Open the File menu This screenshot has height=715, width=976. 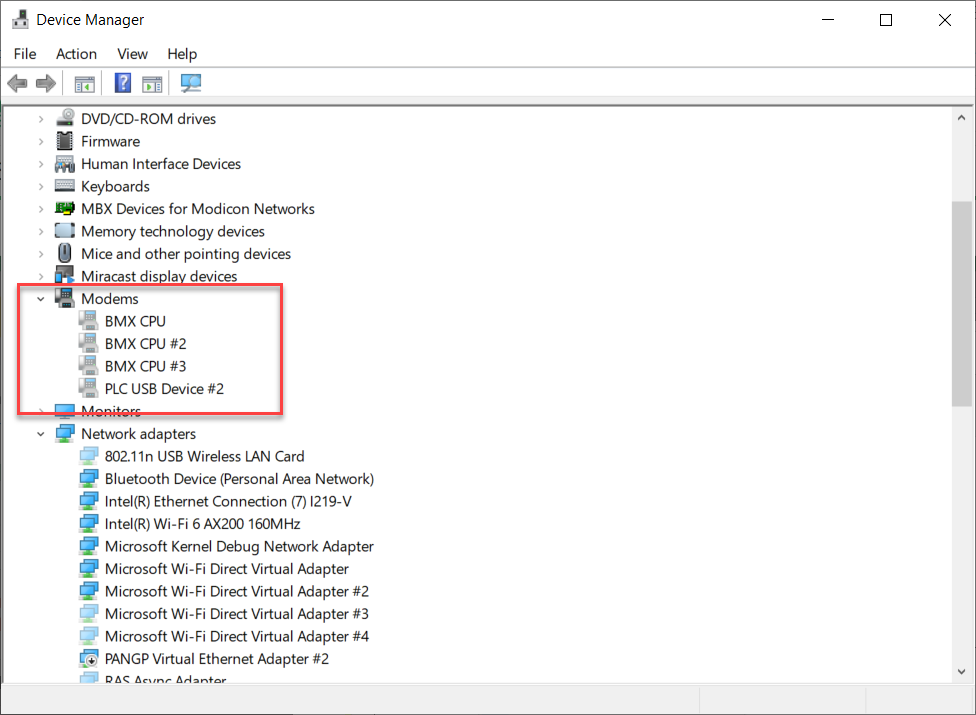[x=25, y=54]
